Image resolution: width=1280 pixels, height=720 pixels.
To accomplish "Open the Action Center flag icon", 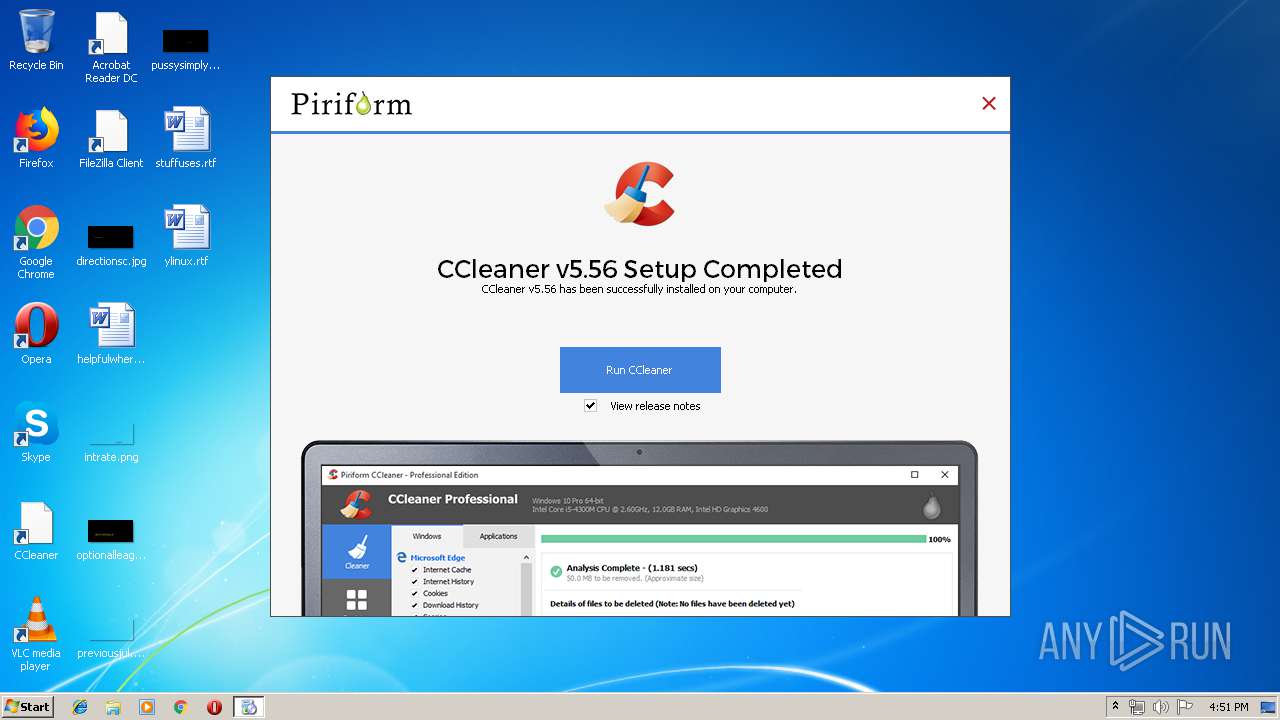I will tap(1185, 707).
